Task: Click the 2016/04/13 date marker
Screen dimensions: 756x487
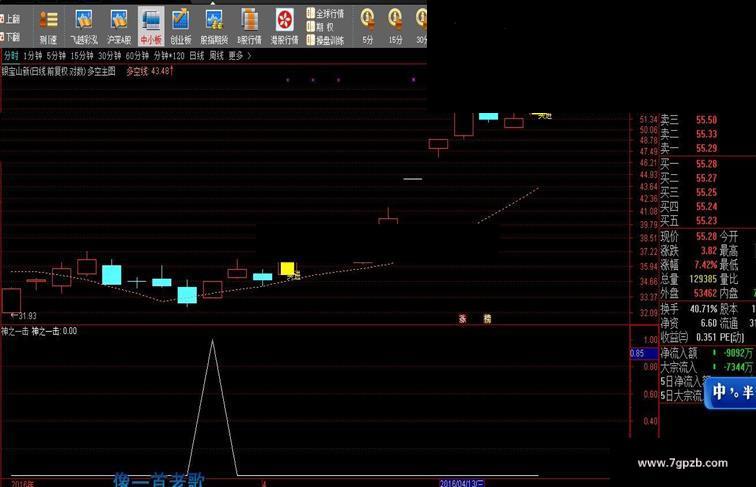Action: click(462, 483)
